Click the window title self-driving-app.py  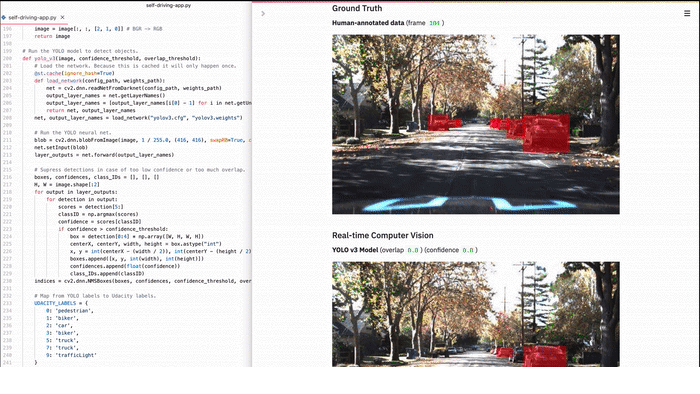[x=168, y=5]
